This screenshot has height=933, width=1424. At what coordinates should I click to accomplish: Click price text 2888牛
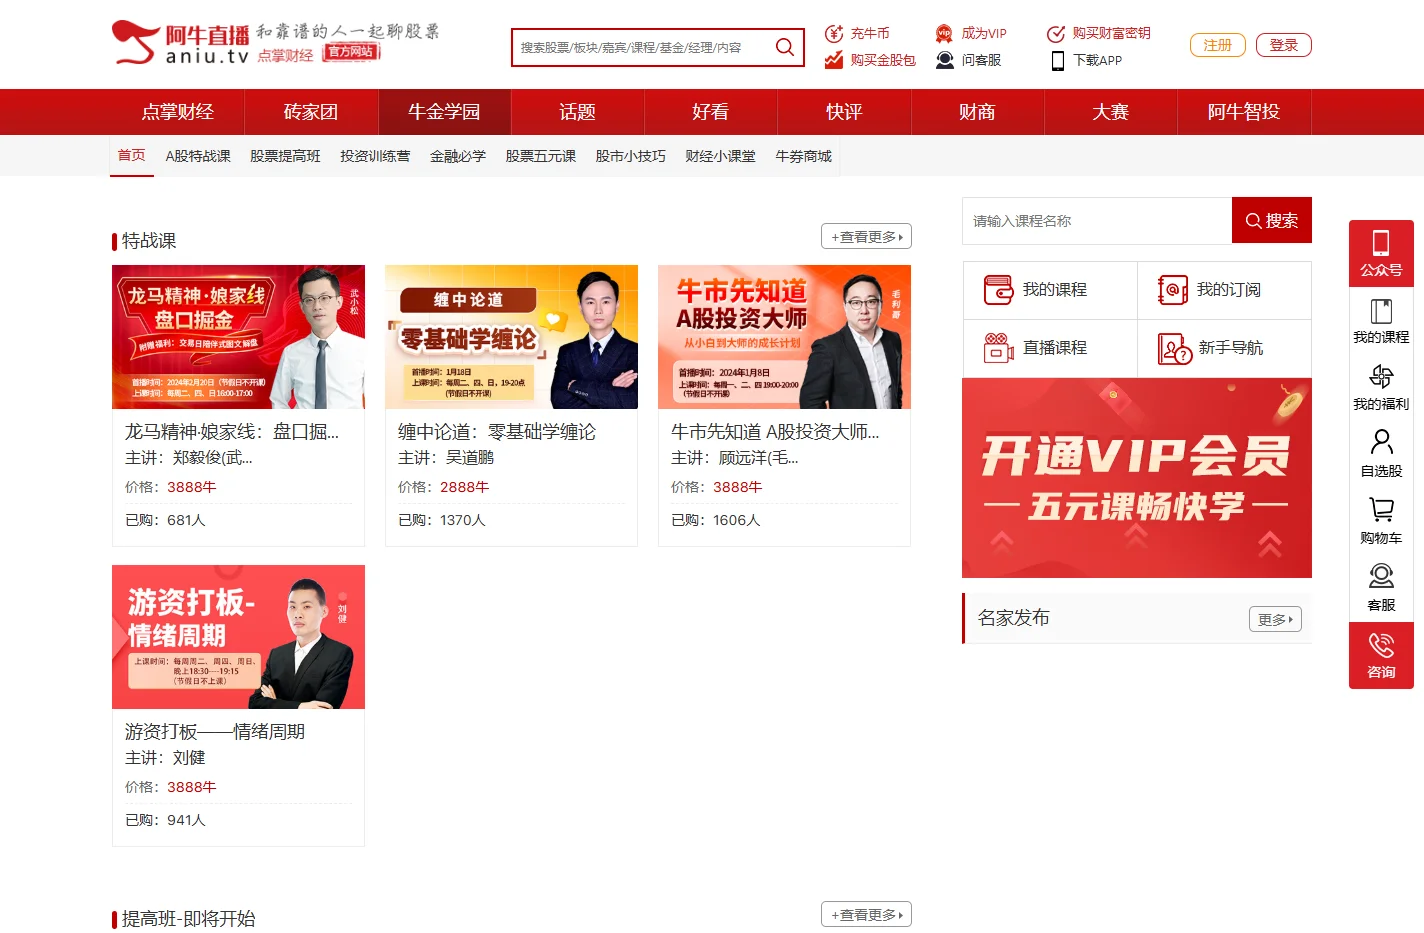pos(465,487)
